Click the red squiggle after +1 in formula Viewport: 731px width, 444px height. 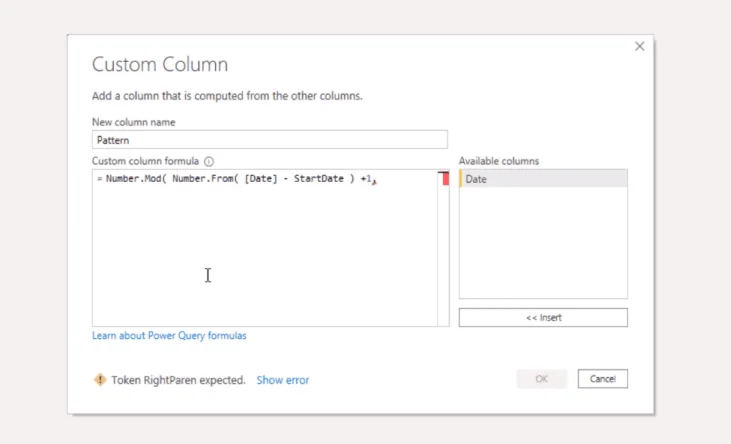[374, 182]
